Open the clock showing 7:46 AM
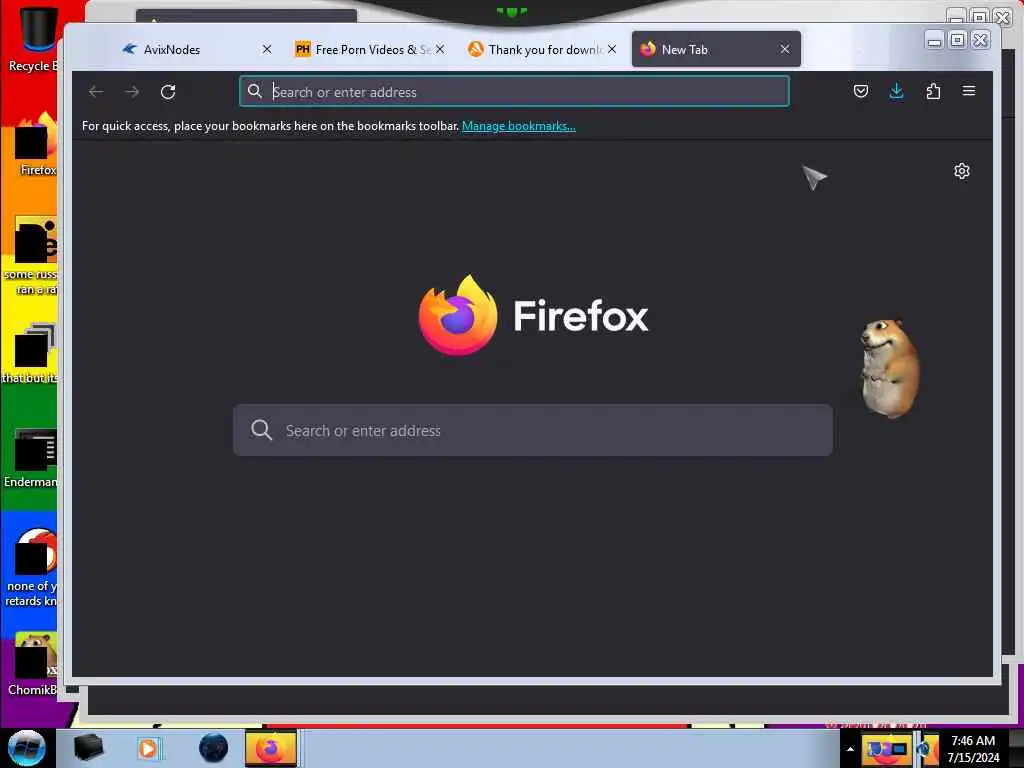1024x768 pixels. (973, 749)
